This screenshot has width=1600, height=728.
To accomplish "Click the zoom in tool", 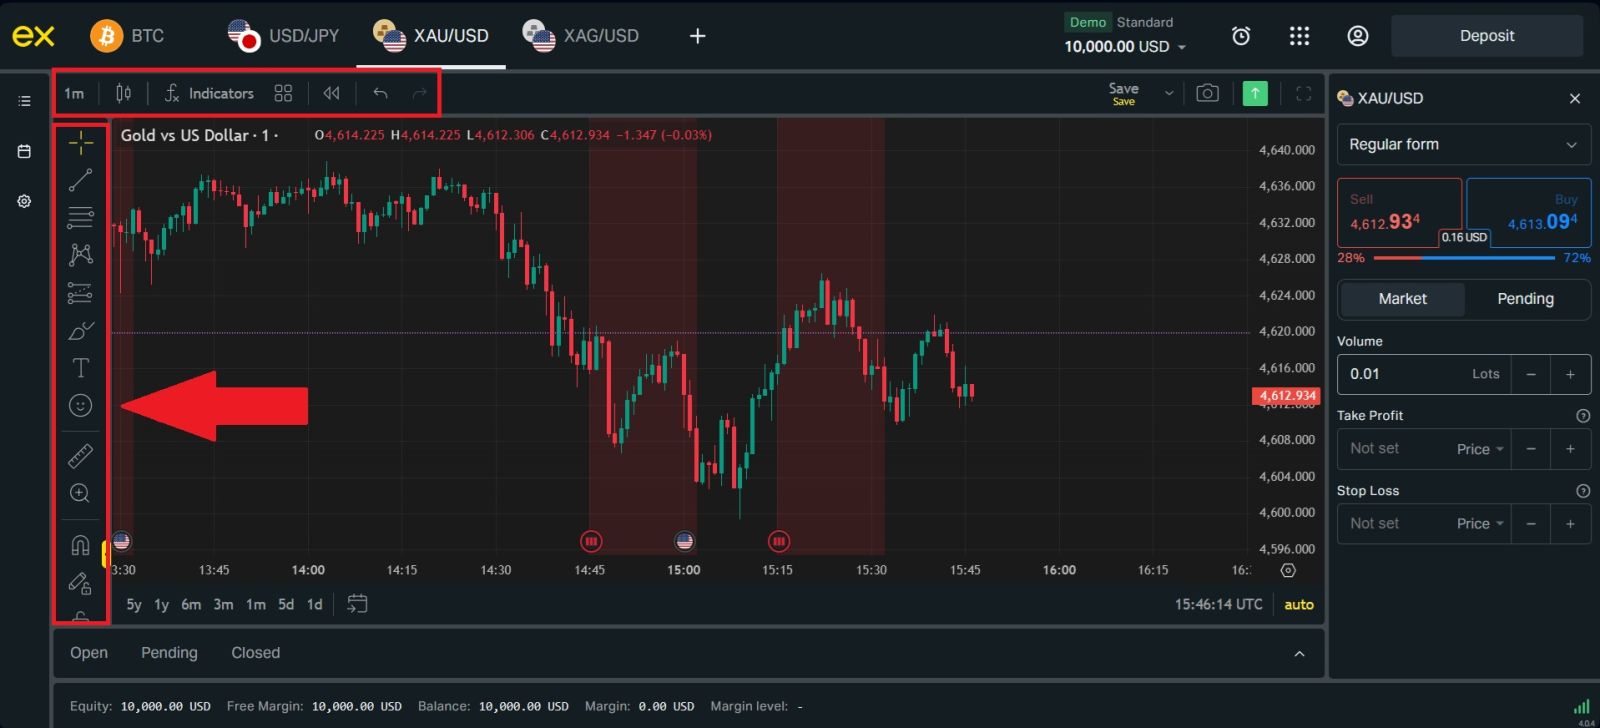I will pyautogui.click(x=80, y=493).
